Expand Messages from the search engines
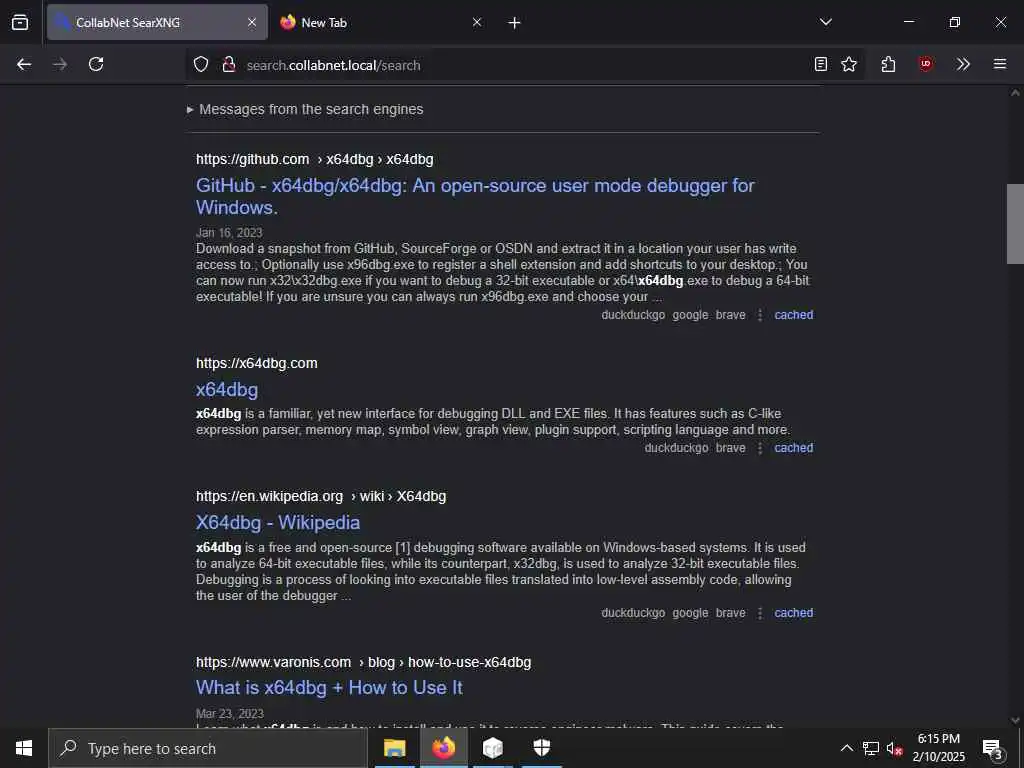Image resolution: width=1024 pixels, height=768 pixels. [305, 110]
